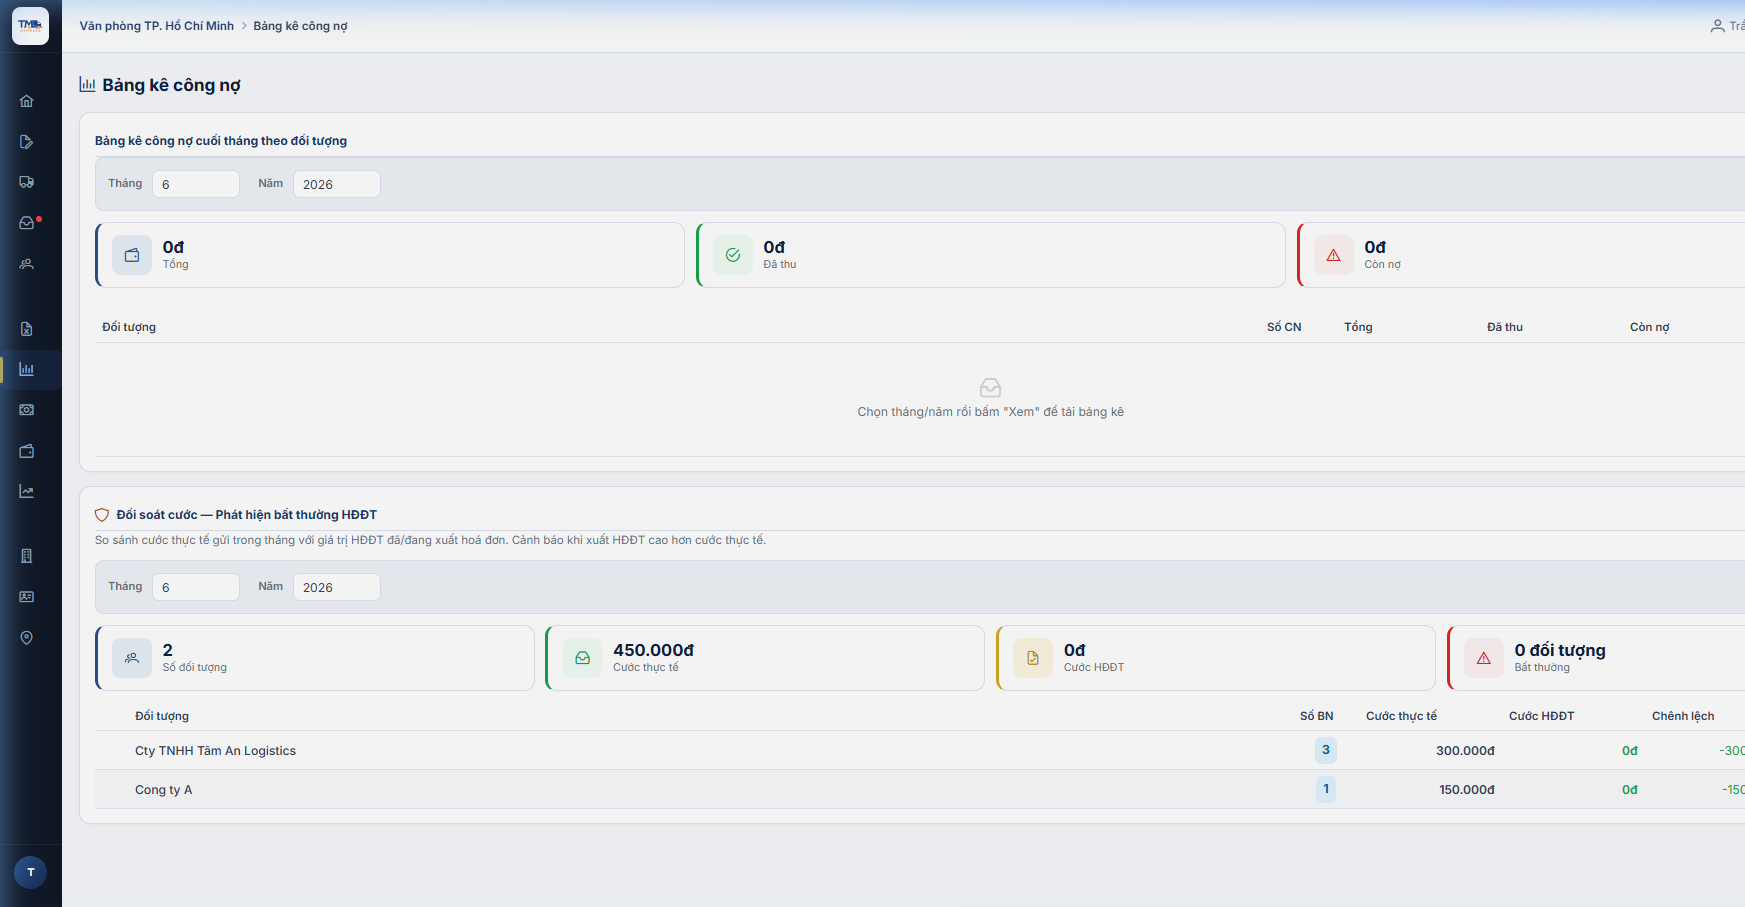Viewport: 1745px width, 907px height.
Task: Open the ID card sidebar icon
Action: [27, 597]
